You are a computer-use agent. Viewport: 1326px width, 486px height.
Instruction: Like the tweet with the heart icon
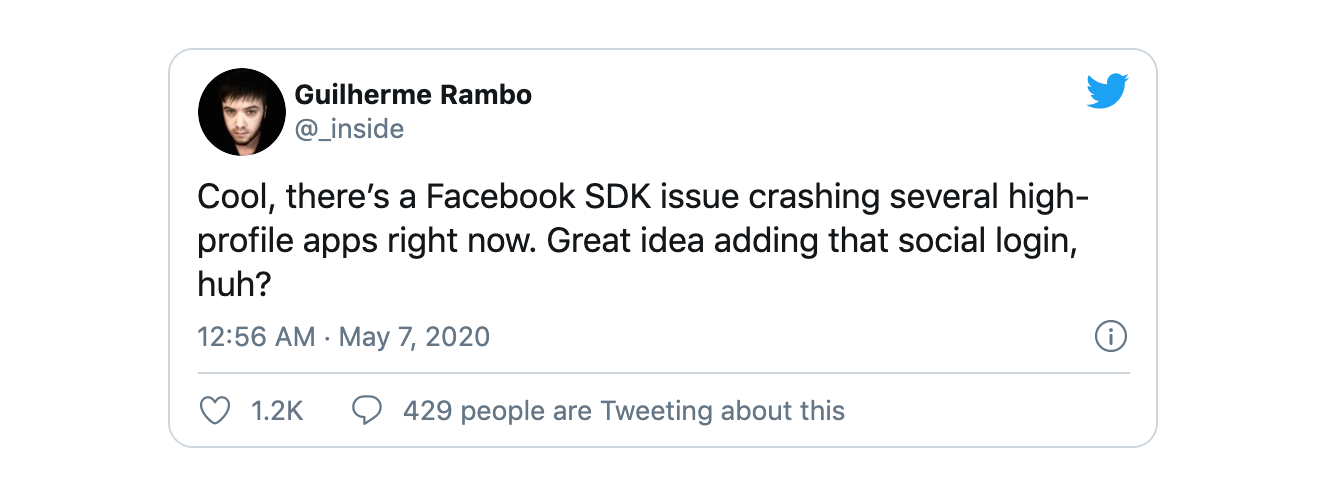[x=215, y=410]
